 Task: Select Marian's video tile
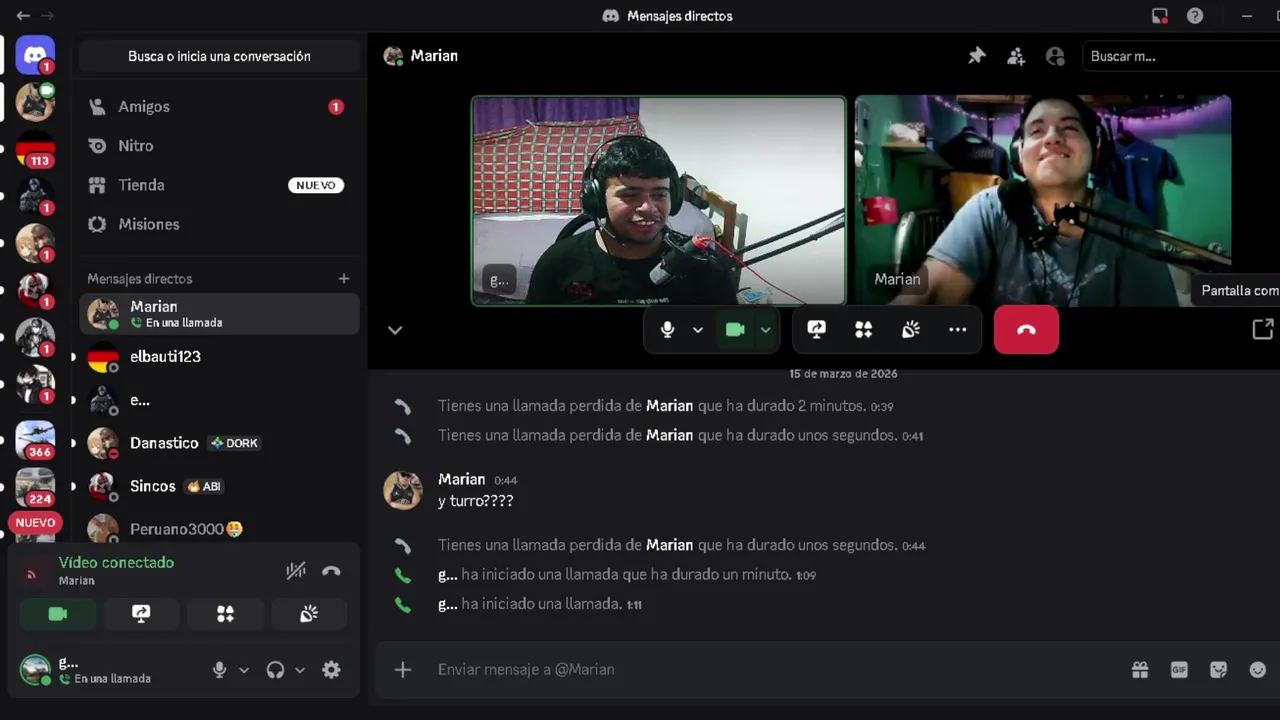[1043, 200]
